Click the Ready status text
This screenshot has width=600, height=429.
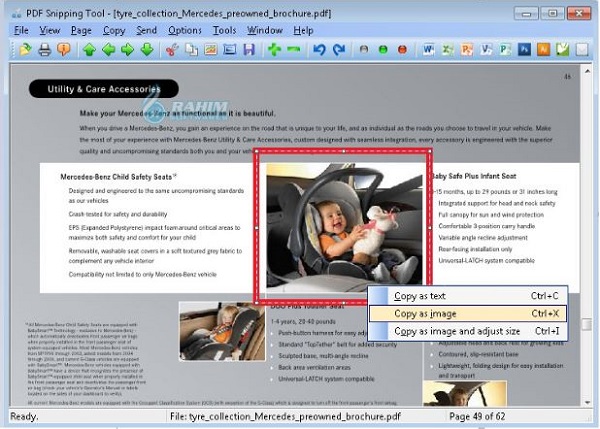[x=24, y=416]
